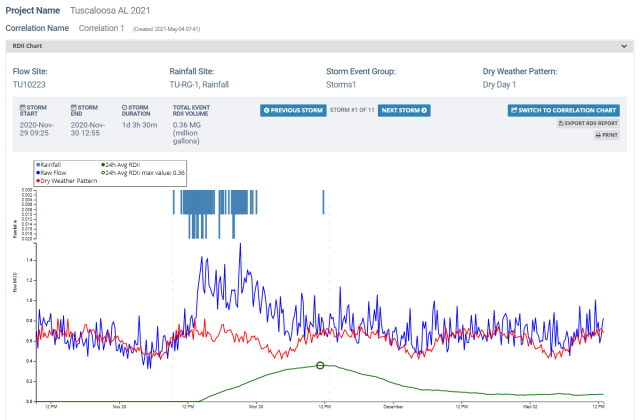Click the storm end date 2020-Nov-30 12:55

[x=88, y=129]
